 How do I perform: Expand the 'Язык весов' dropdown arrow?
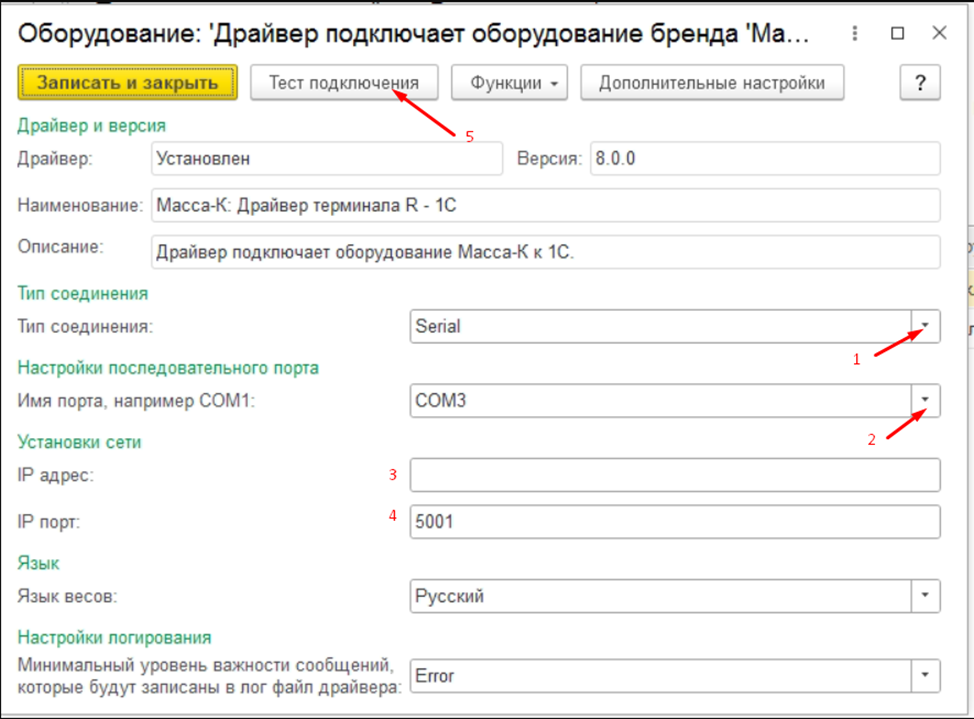(925, 596)
